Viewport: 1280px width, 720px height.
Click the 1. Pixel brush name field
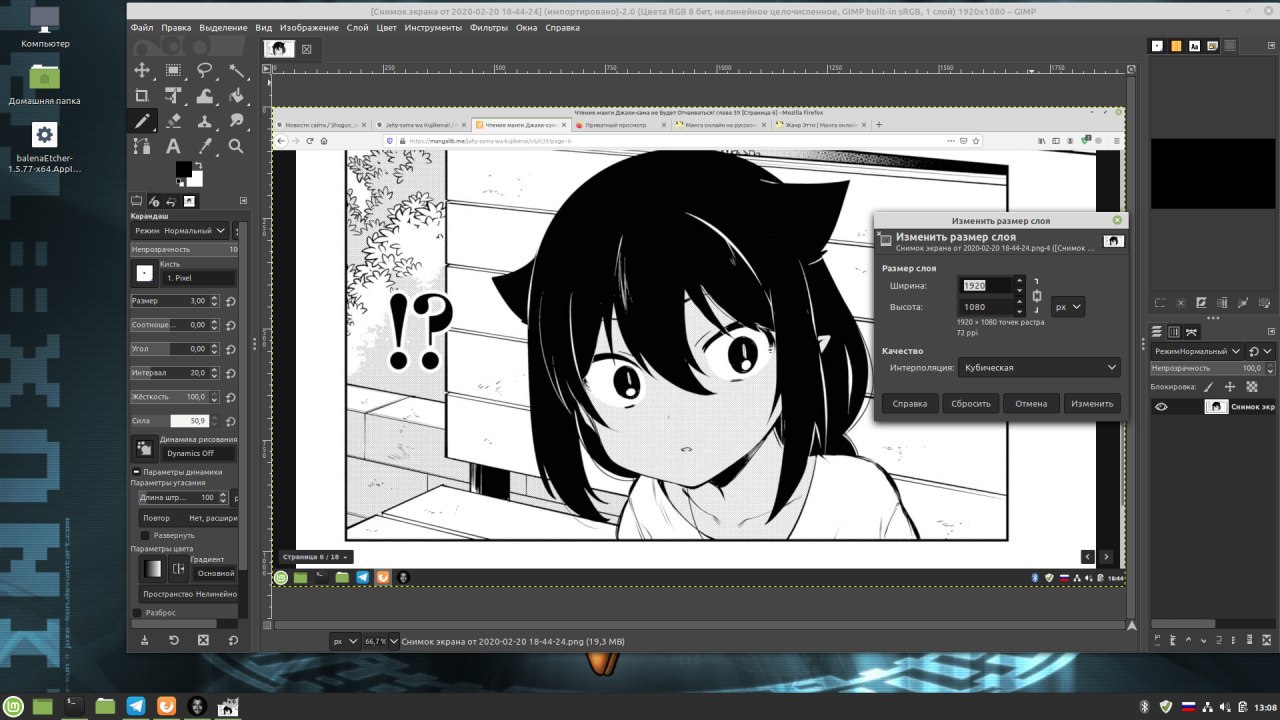click(x=199, y=277)
